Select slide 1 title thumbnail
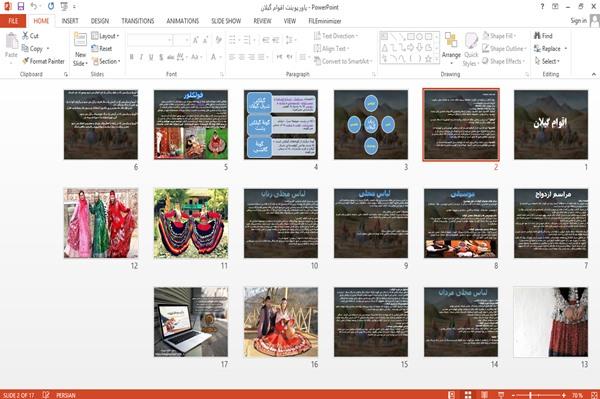 (x=551, y=124)
